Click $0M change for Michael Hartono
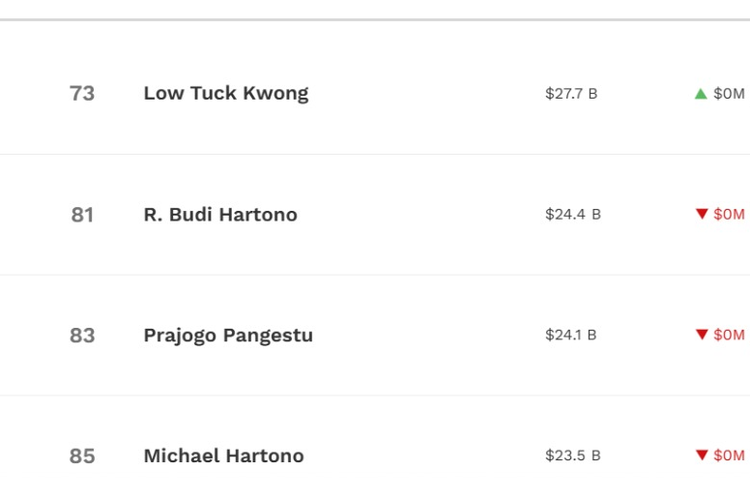Screen dimensions: 750x500 729,455
